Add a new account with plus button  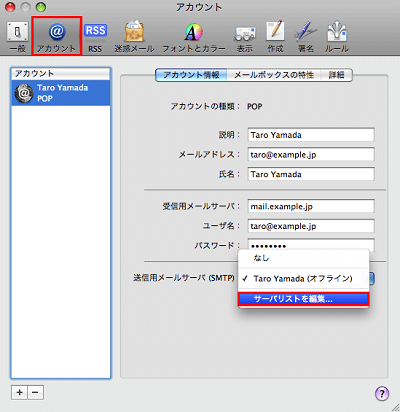pyautogui.click(x=19, y=392)
